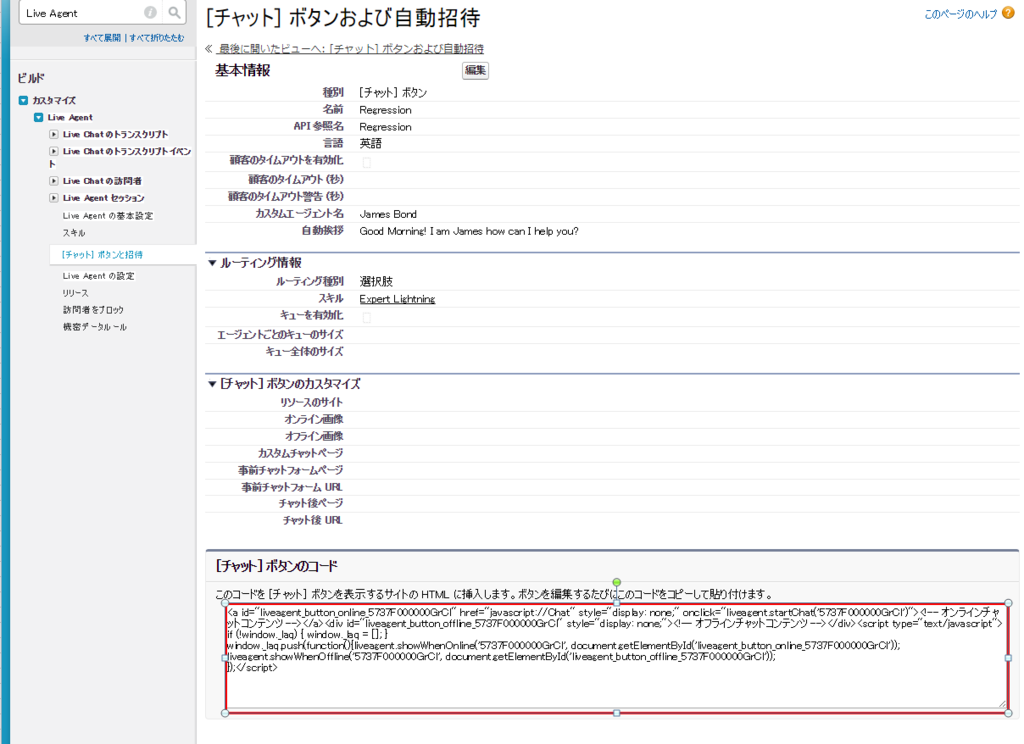This screenshot has height=744, width=1024.
Task: Click the 選択肢 routing type value
Action: coord(376,281)
